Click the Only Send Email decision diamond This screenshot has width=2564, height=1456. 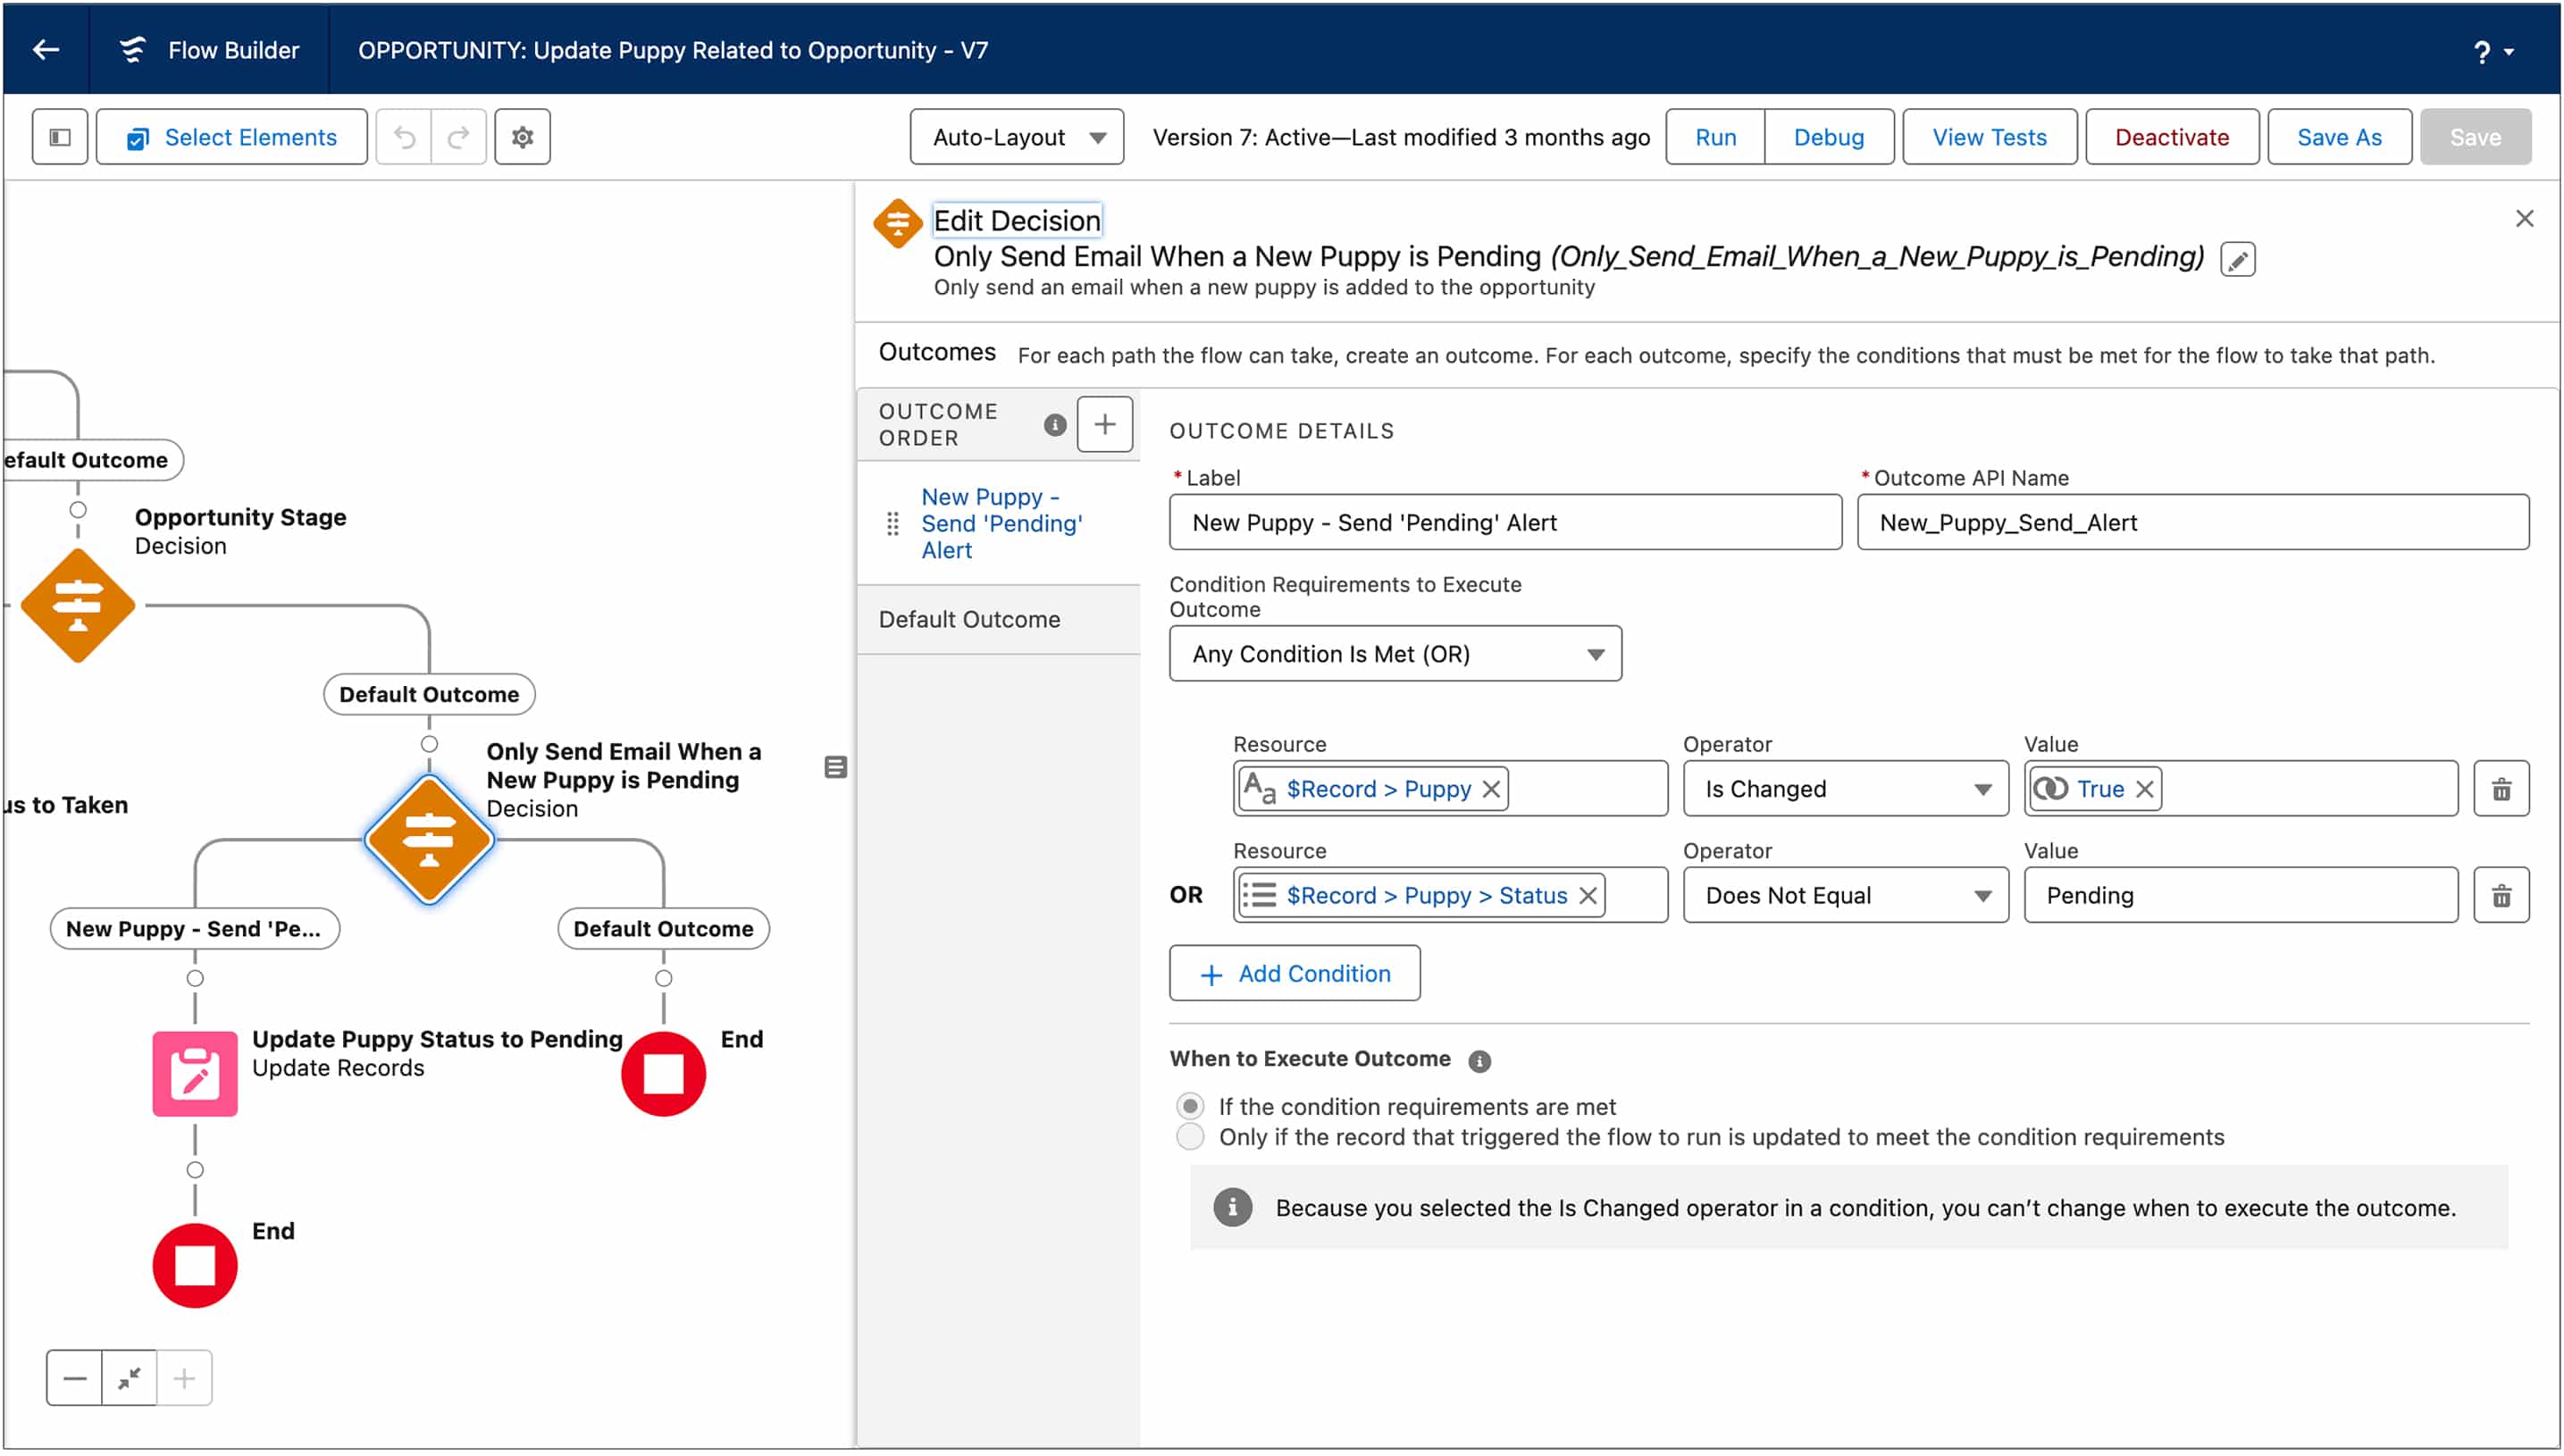pyautogui.click(x=429, y=841)
